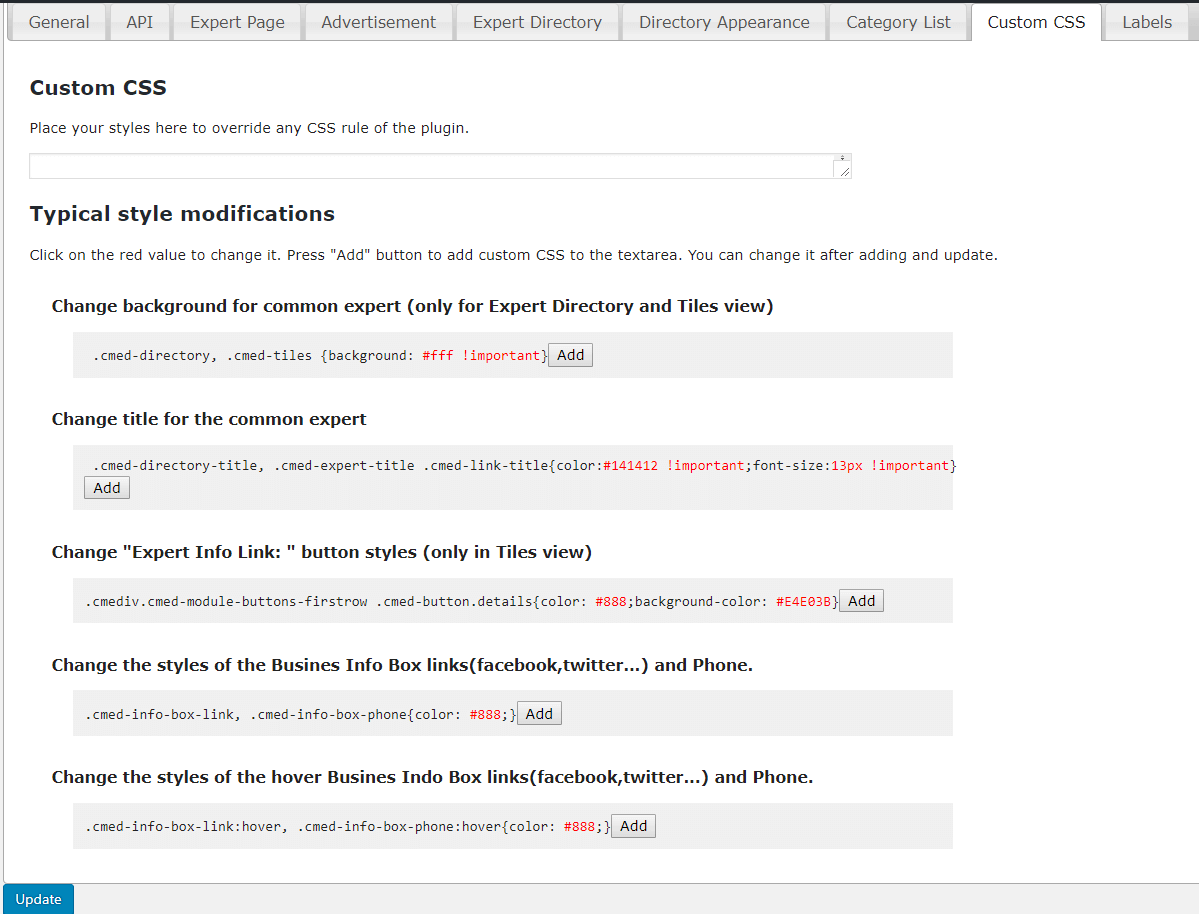The width and height of the screenshot is (1199, 914).
Task: Edit the red #E4E03B background-color value
Action: click(803, 602)
